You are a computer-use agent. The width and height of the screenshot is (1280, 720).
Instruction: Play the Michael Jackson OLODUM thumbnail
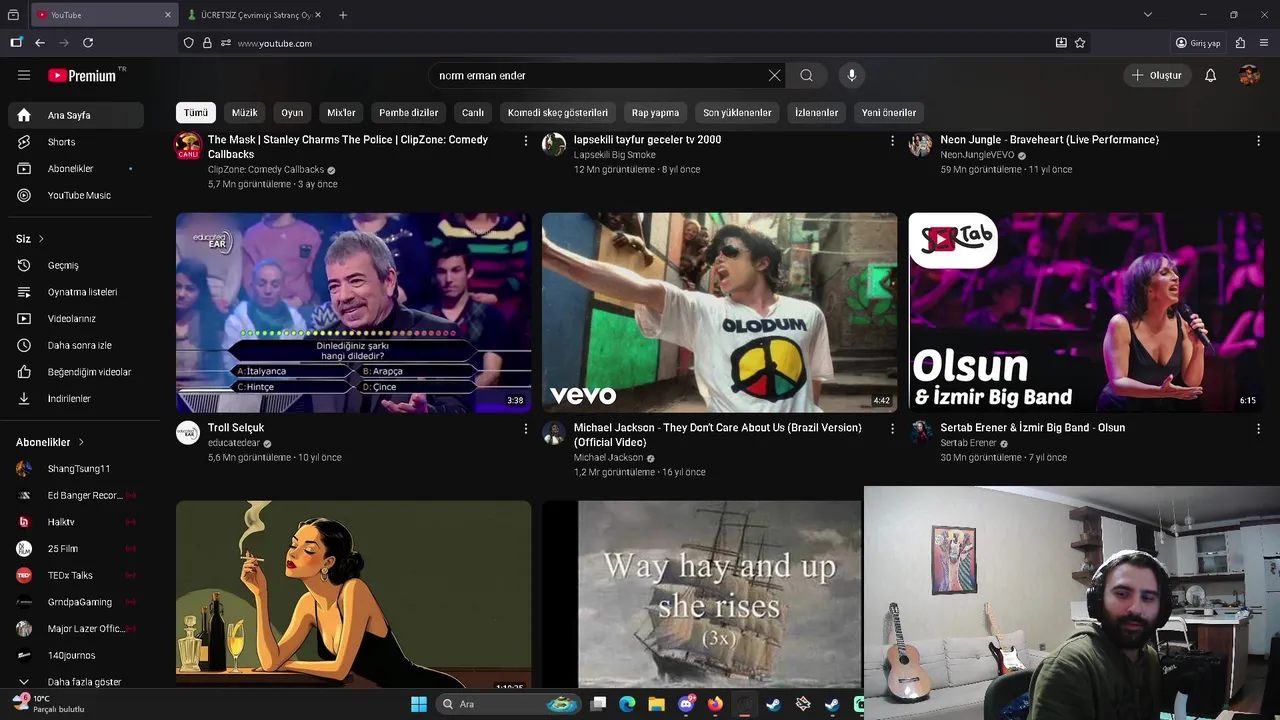(x=720, y=312)
